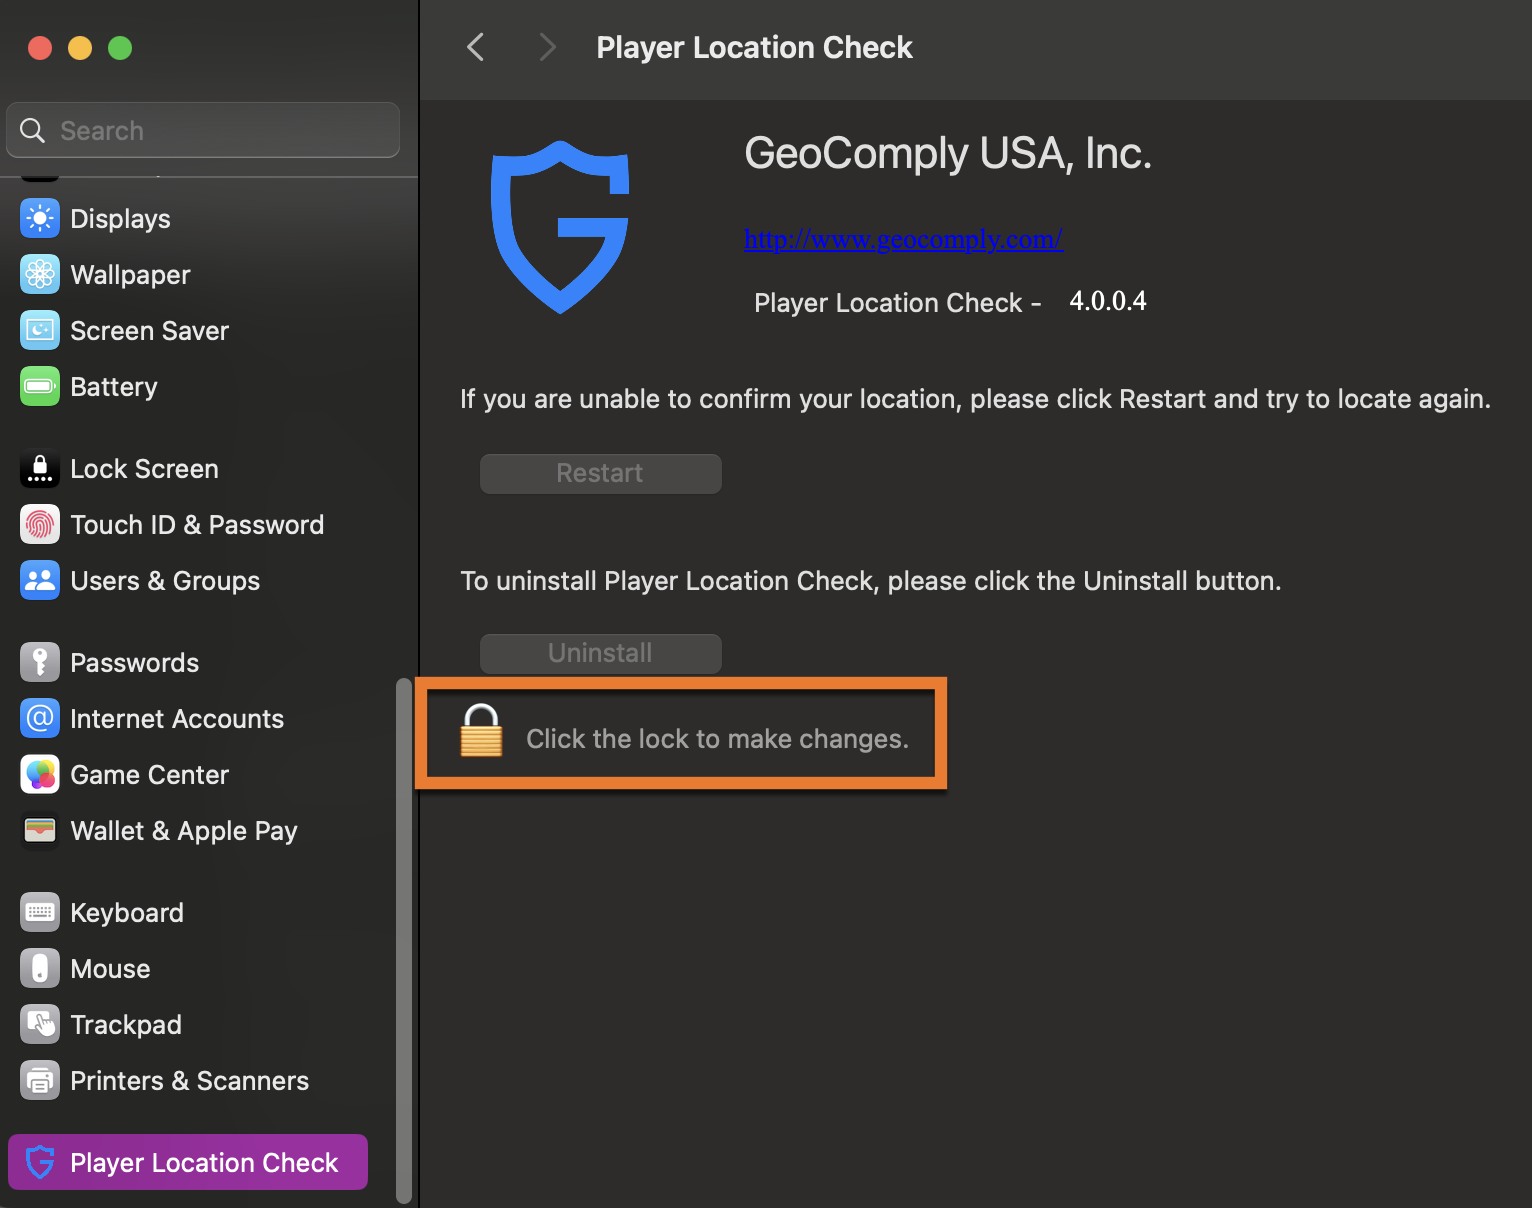Screen dimensions: 1532x1208
Task: Focus the Search input field
Action: point(203,130)
